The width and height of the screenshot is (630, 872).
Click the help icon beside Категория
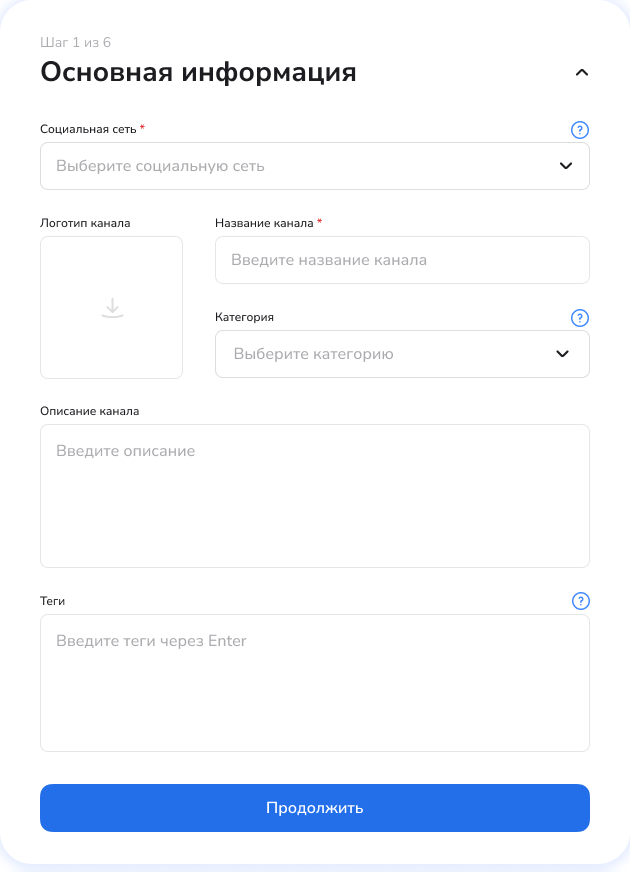pos(580,318)
